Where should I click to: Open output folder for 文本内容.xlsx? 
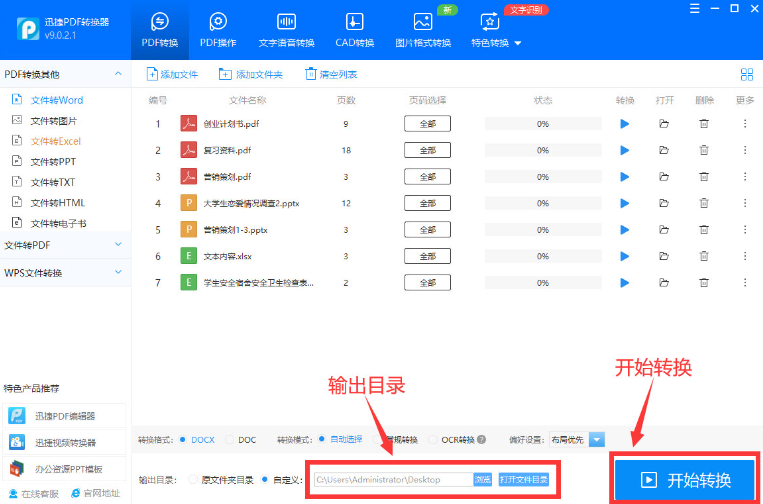[x=664, y=256]
